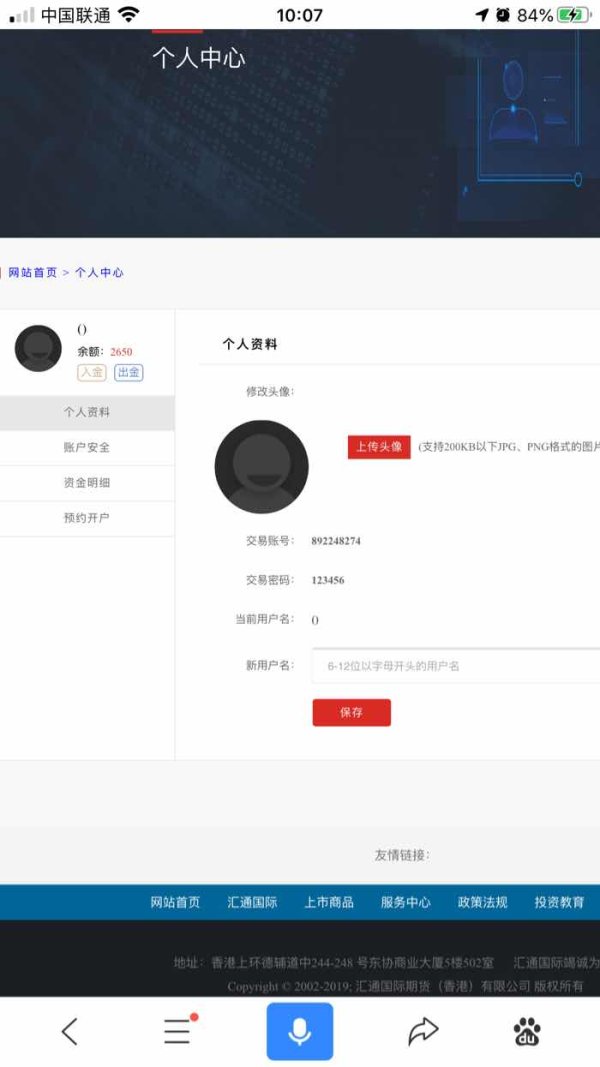Click the small sidebar profile avatar

(38, 348)
